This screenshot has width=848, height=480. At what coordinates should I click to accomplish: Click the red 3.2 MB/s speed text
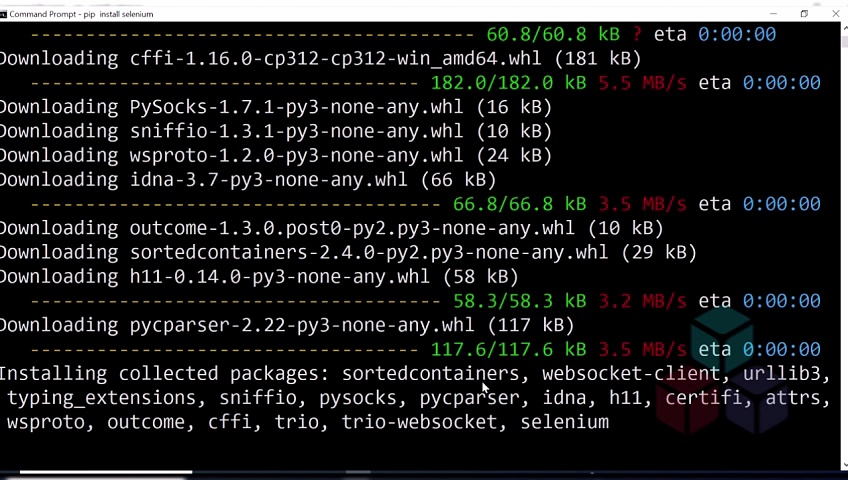pyautogui.click(x=642, y=301)
